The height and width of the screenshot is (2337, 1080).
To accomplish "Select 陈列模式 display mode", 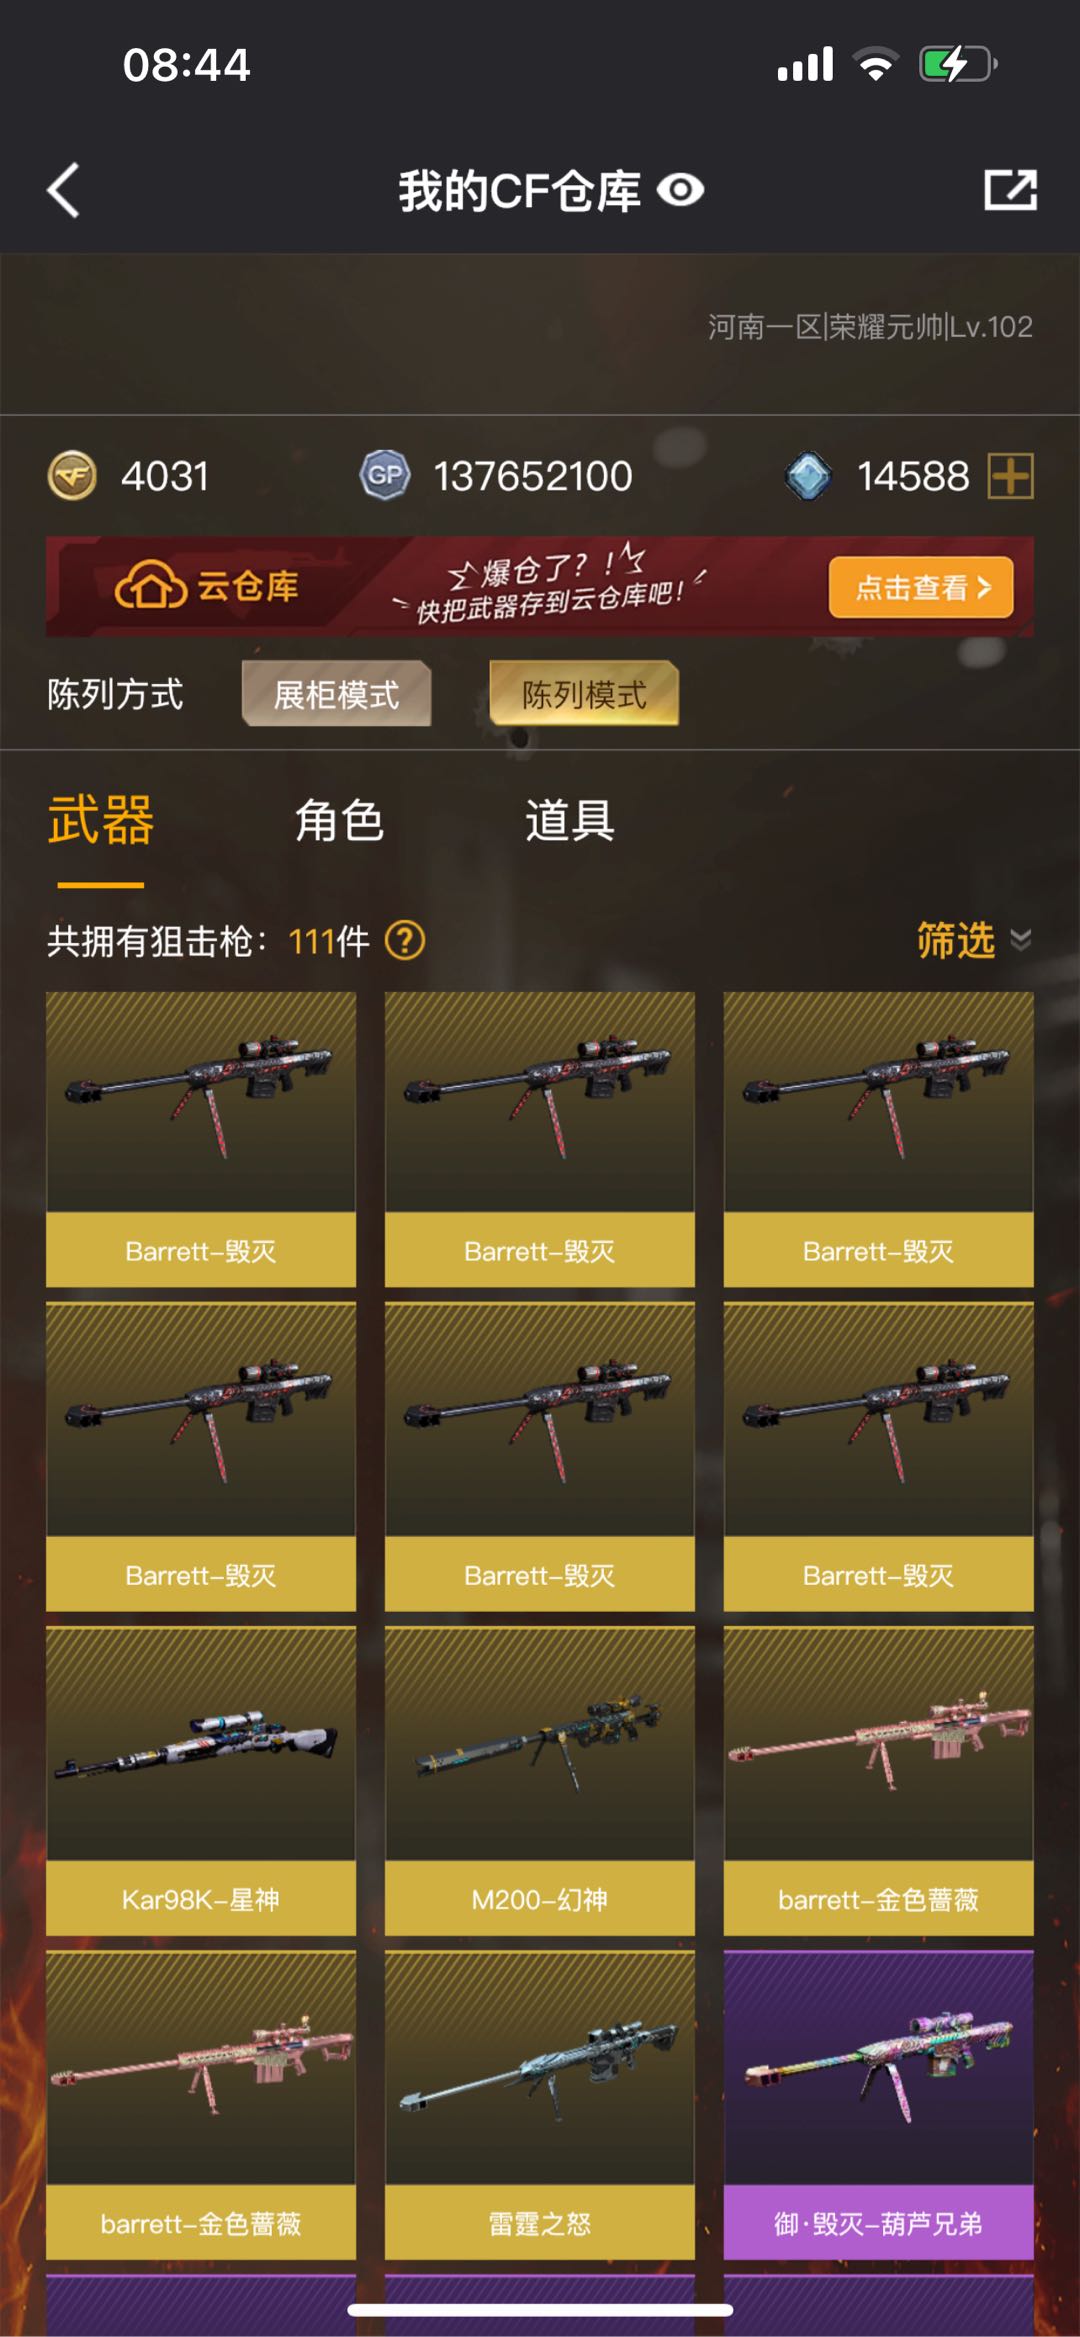I will [x=584, y=694].
